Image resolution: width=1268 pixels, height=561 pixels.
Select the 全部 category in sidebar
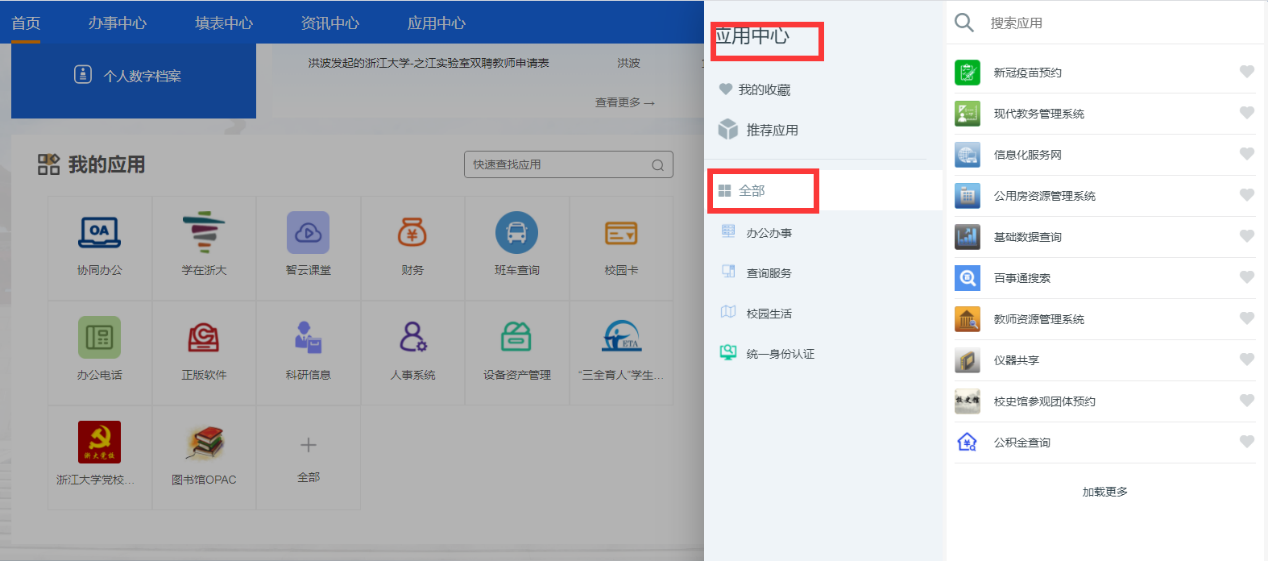coord(823,190)
